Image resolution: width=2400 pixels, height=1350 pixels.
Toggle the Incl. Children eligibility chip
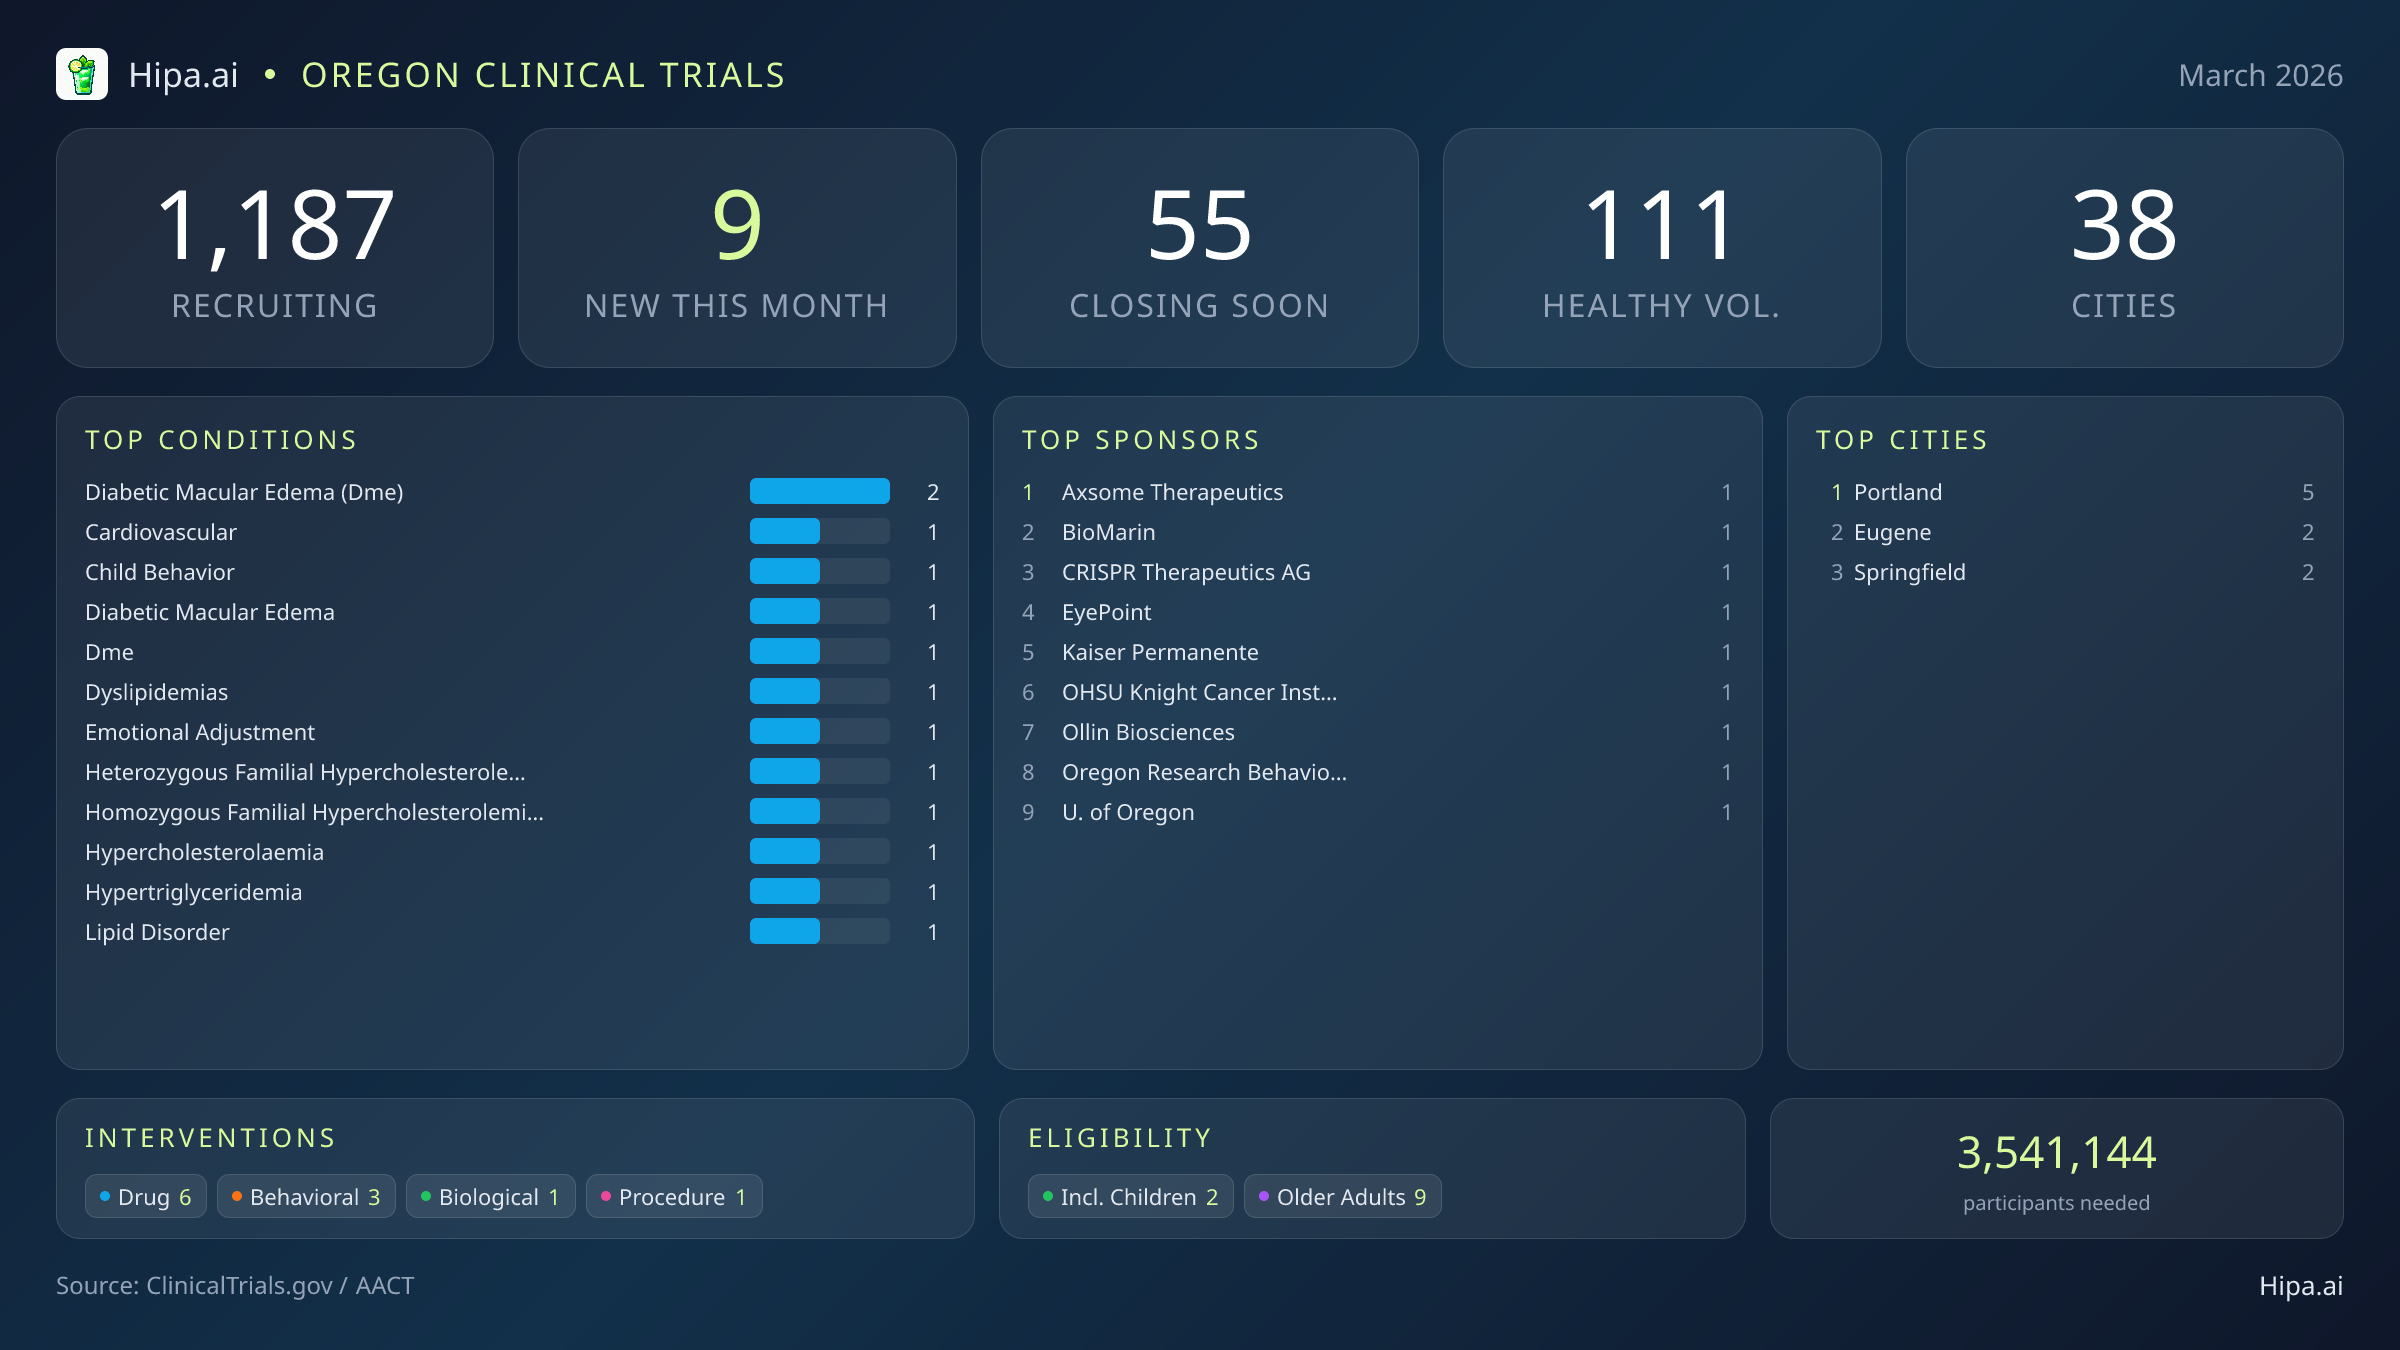1130,1195
